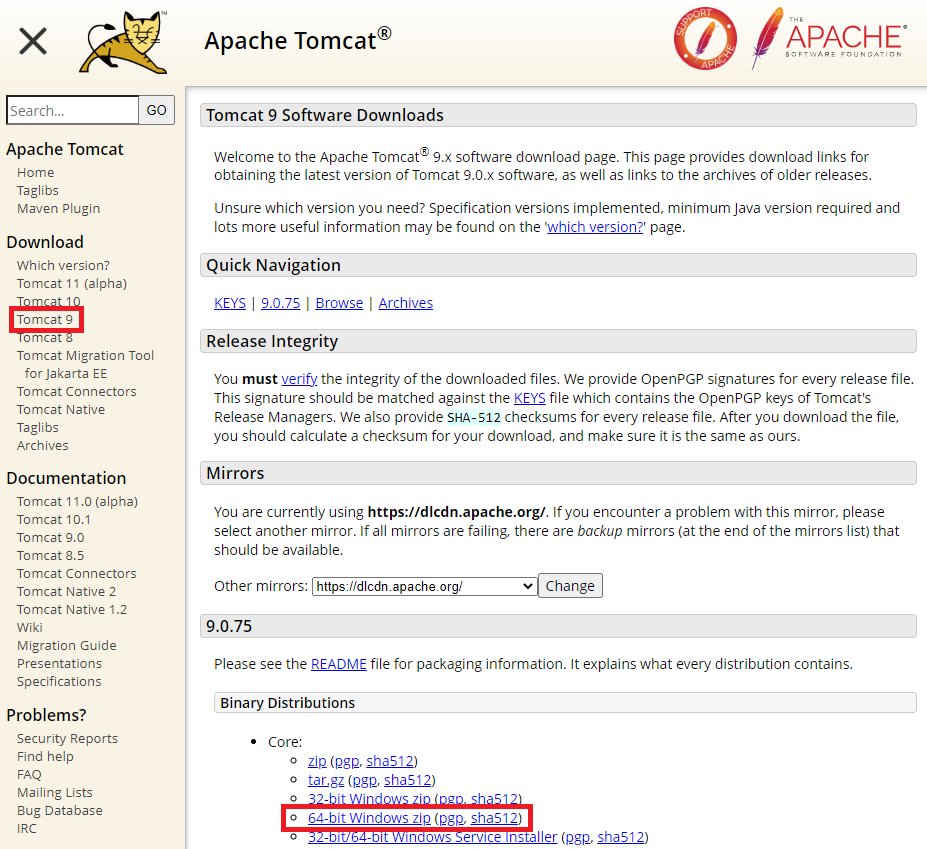Click Find help link

click(45, 757)
